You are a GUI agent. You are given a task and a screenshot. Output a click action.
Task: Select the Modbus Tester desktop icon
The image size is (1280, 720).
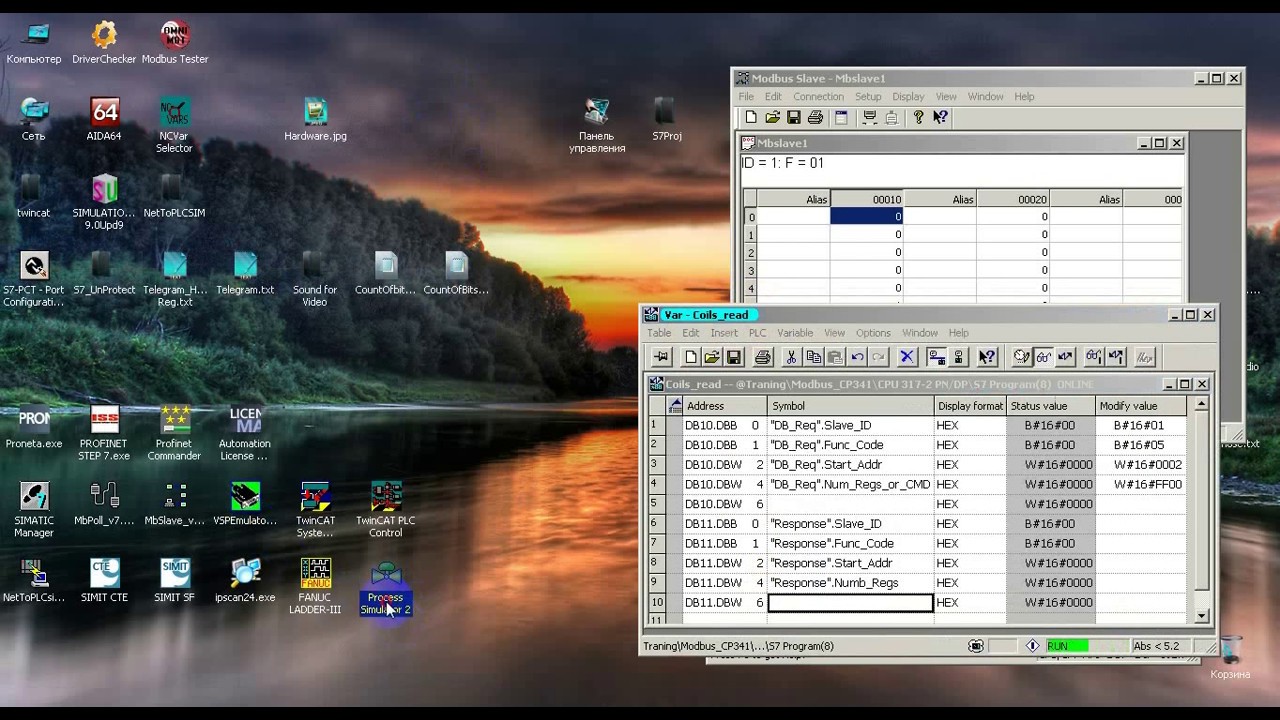[175, 42]
